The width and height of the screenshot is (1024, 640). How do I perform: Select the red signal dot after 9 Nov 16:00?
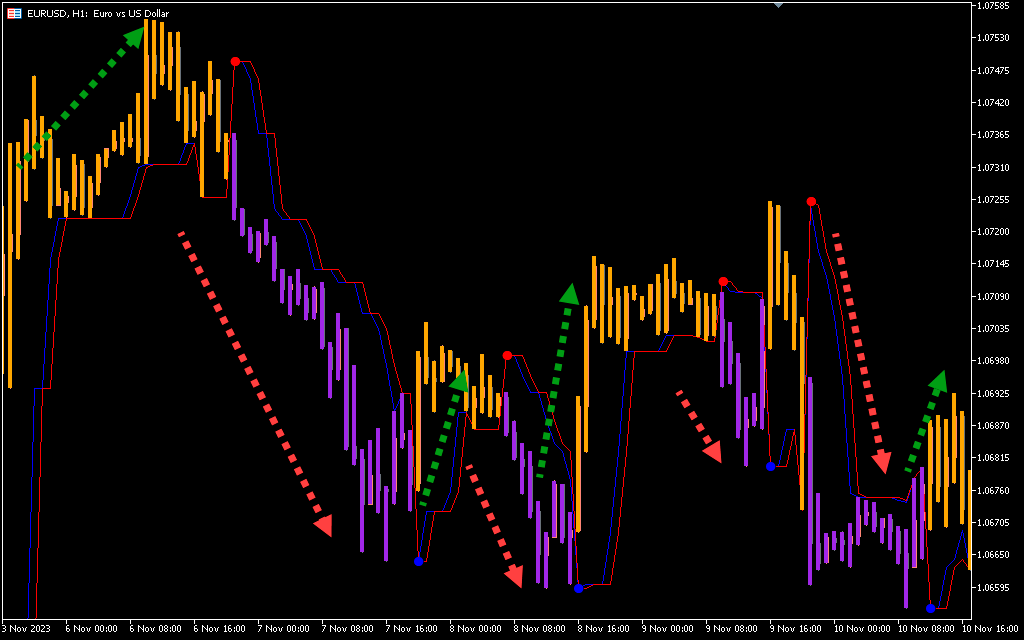pos(810,201)
